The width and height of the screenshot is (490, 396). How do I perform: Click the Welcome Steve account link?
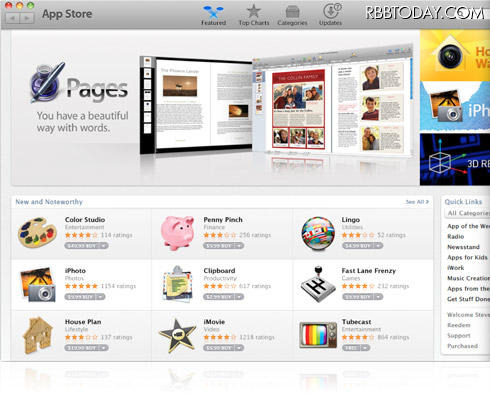pyautogui.click(x=468, y=315)
